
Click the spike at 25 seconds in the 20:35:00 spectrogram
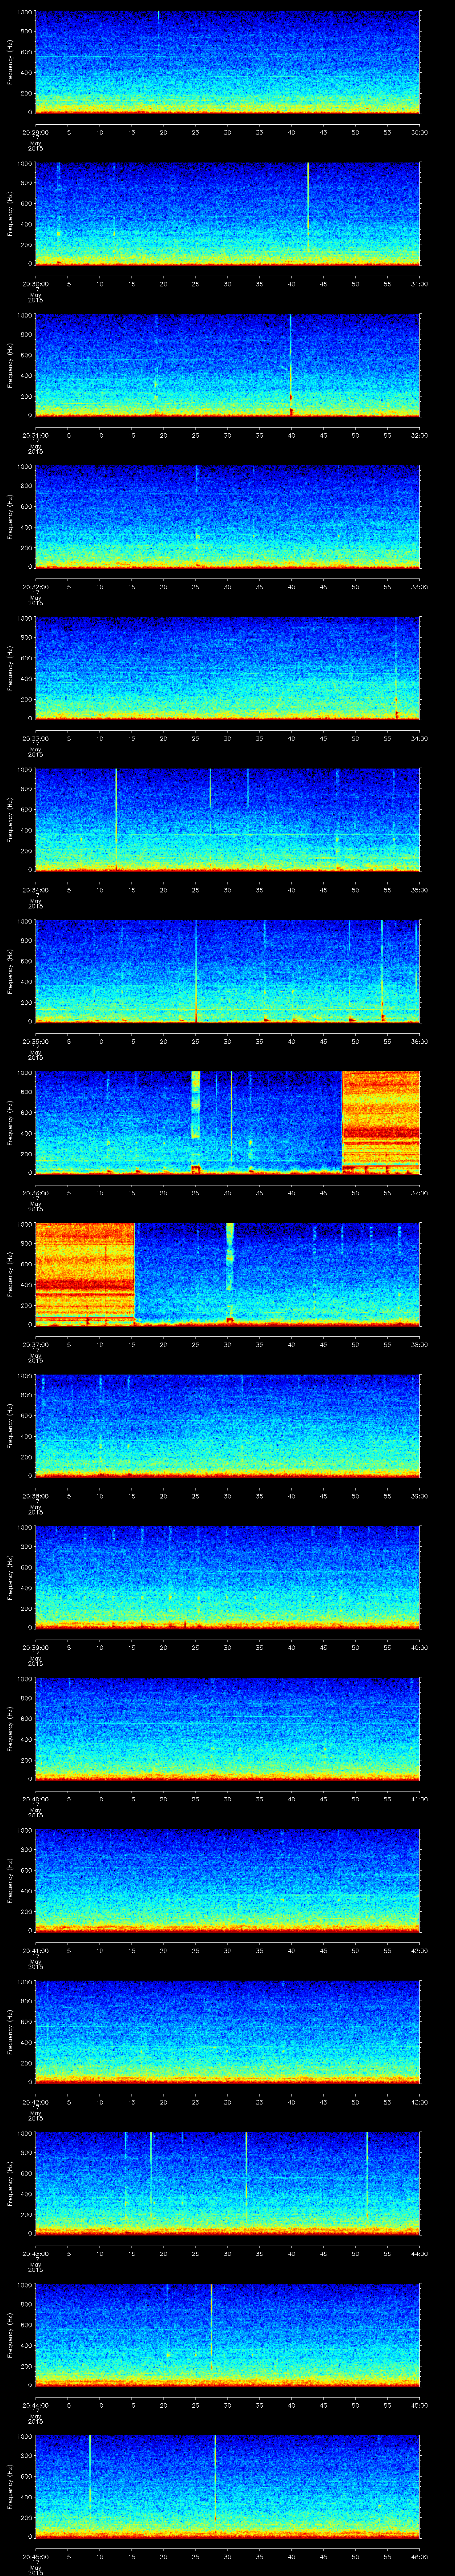(x=196, y=970)
